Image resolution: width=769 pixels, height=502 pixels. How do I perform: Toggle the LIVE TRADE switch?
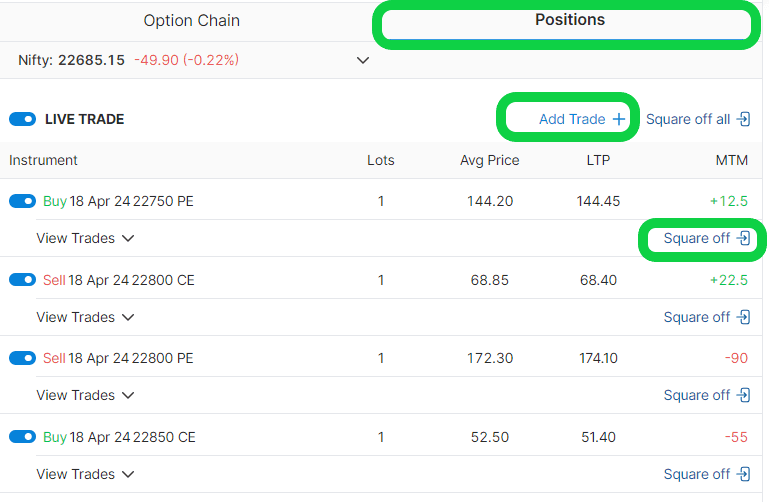coord(22,119)
